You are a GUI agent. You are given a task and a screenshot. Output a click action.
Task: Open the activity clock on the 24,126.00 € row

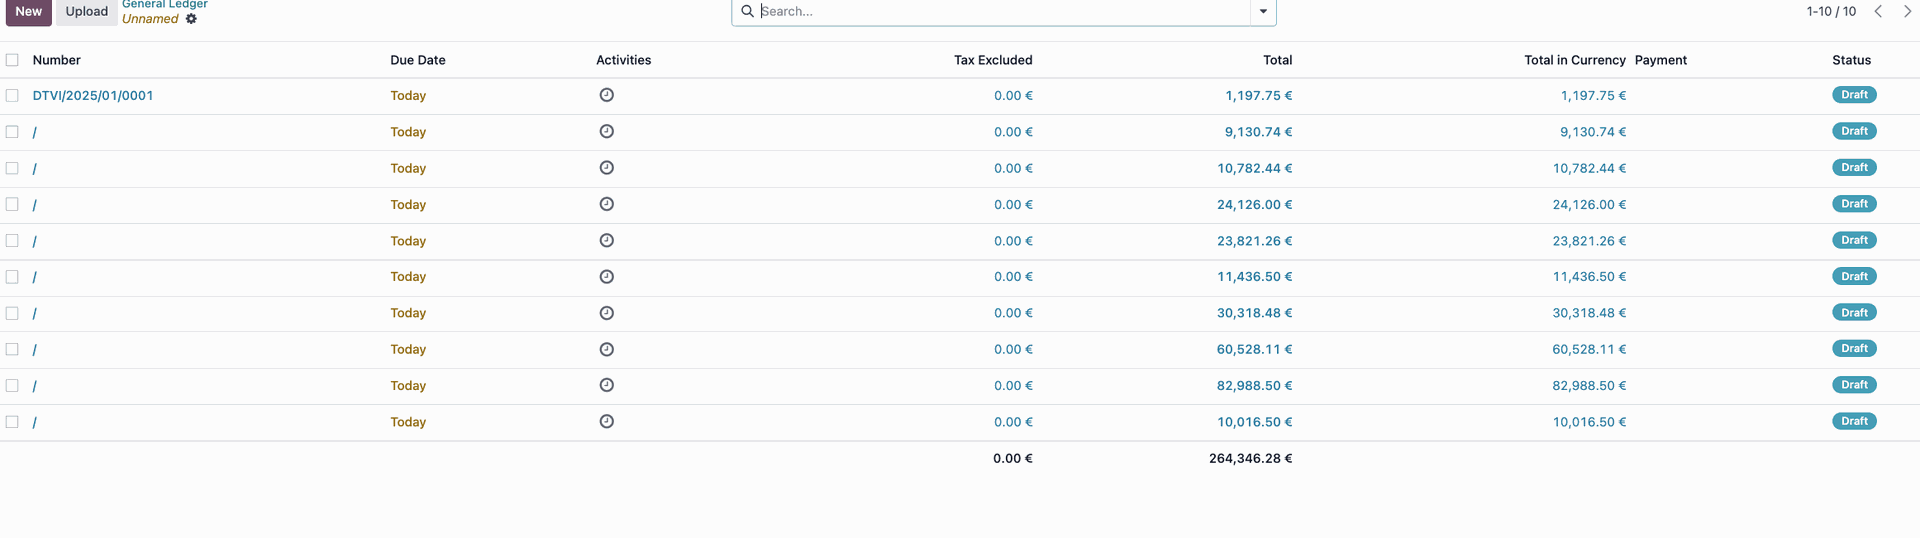point(606,204)
